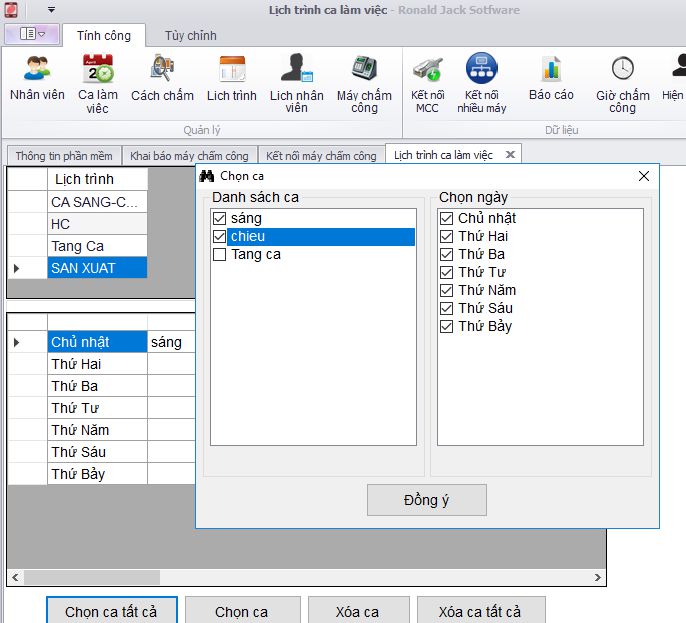Open Lịch nhân viên icon
The image size is (686, 623).
pyautogui.click(x=296, y=70)
